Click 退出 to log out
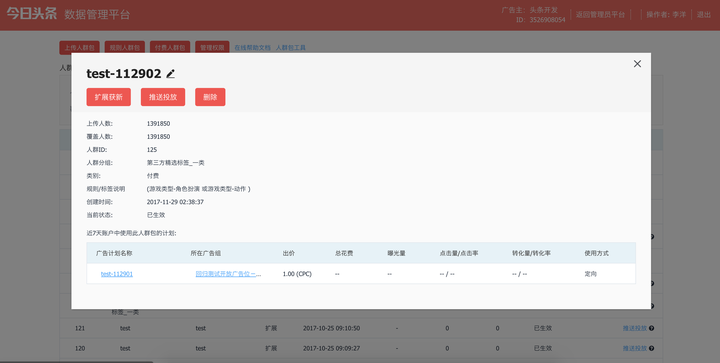 click(x=703, y=15)
